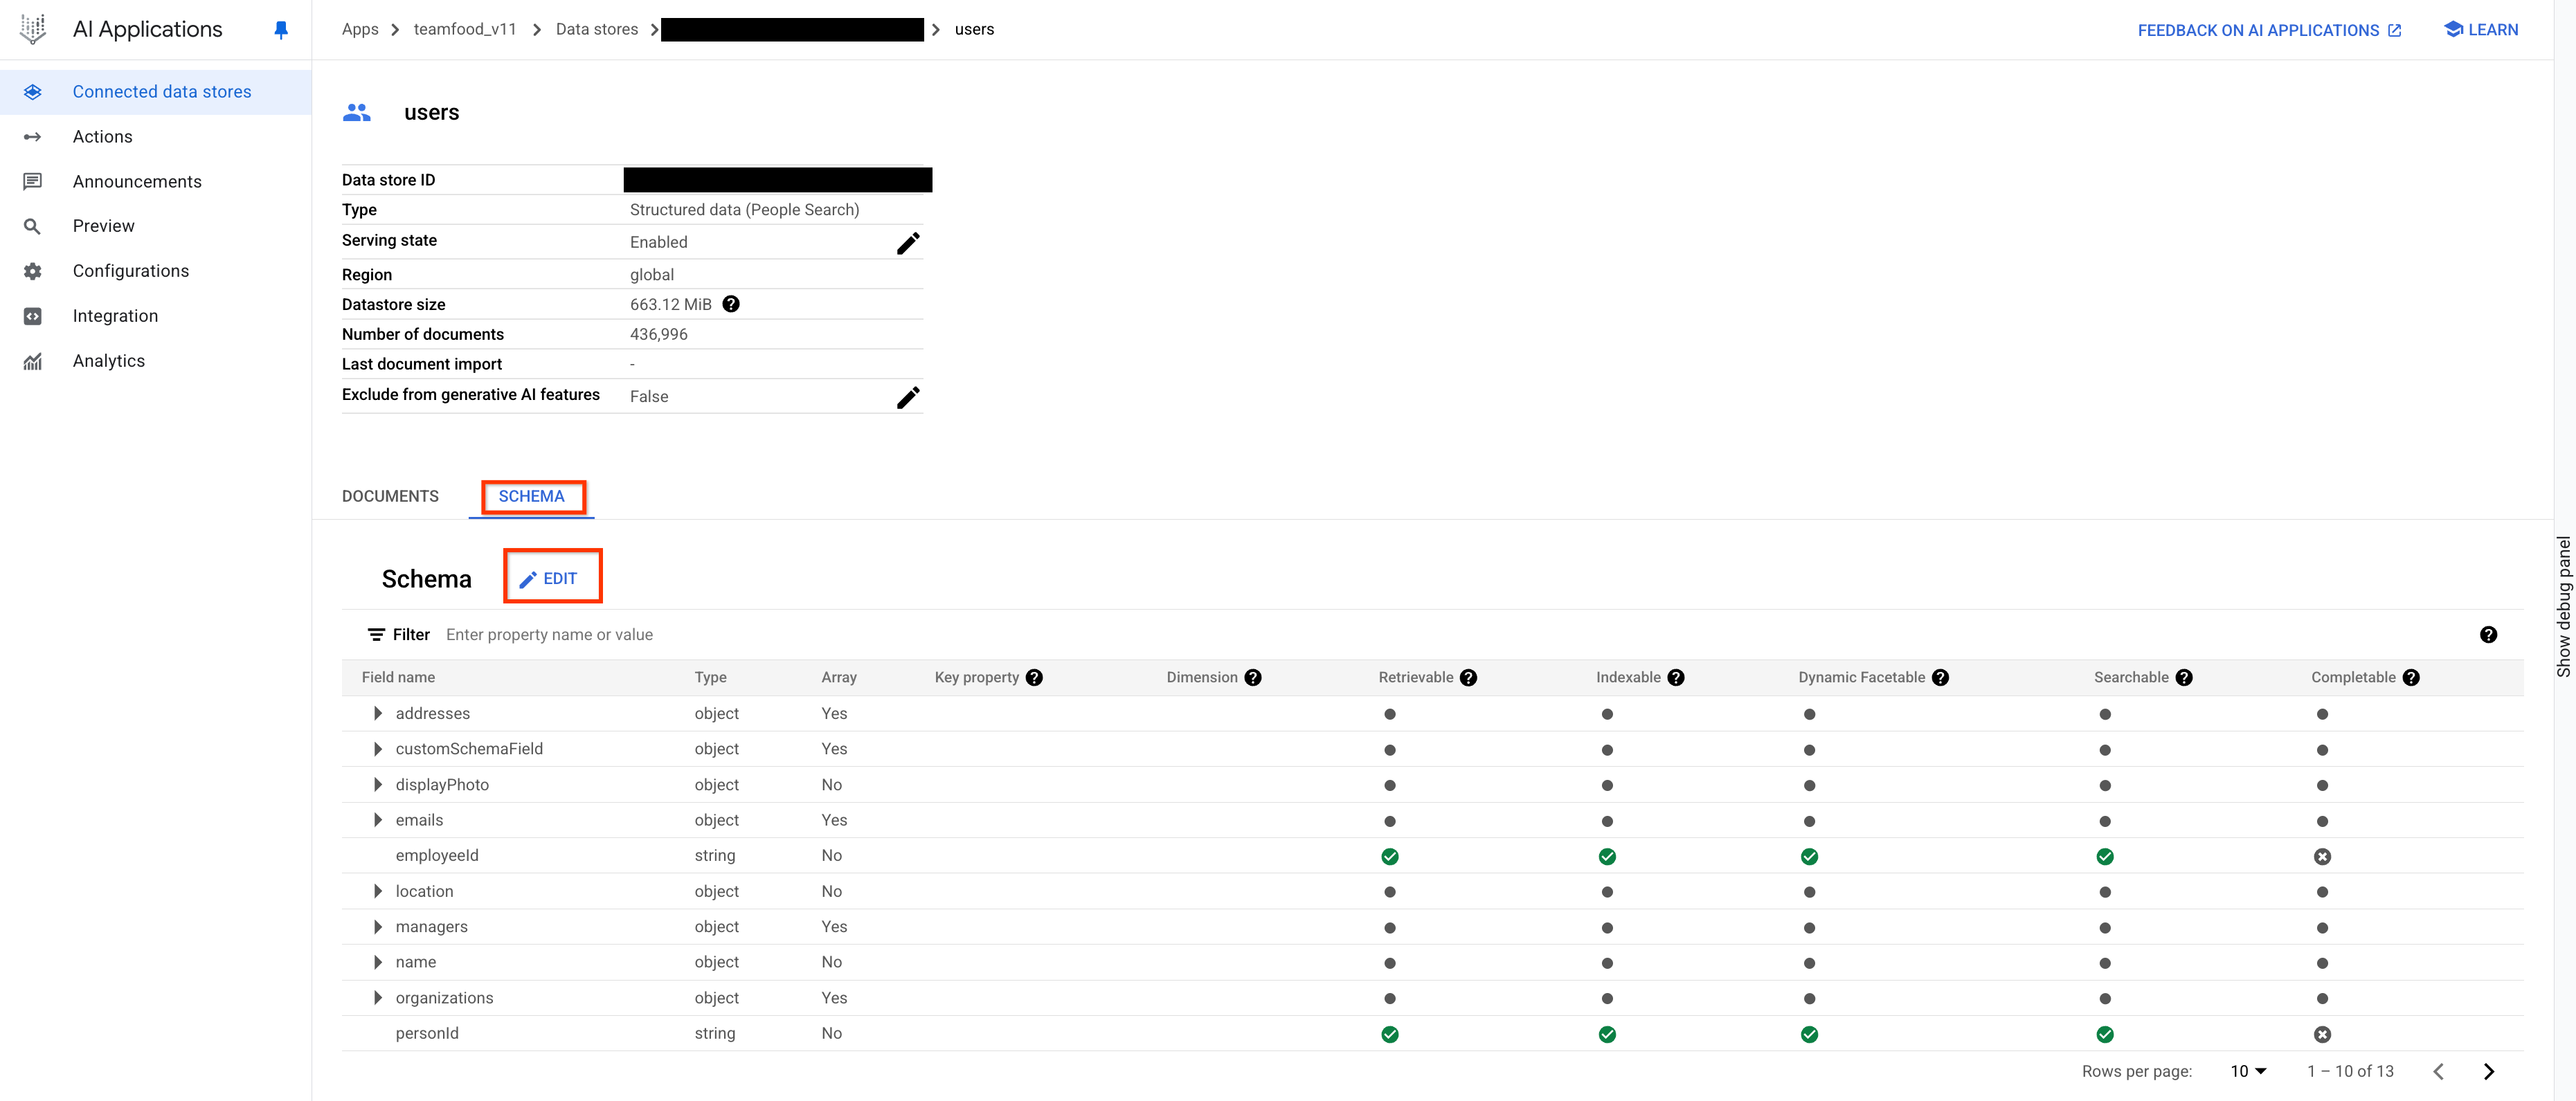This screenshot has width=2576, height=1101.
Task: Open Actions in the sidebar
Action: click(x=156, y=137)
